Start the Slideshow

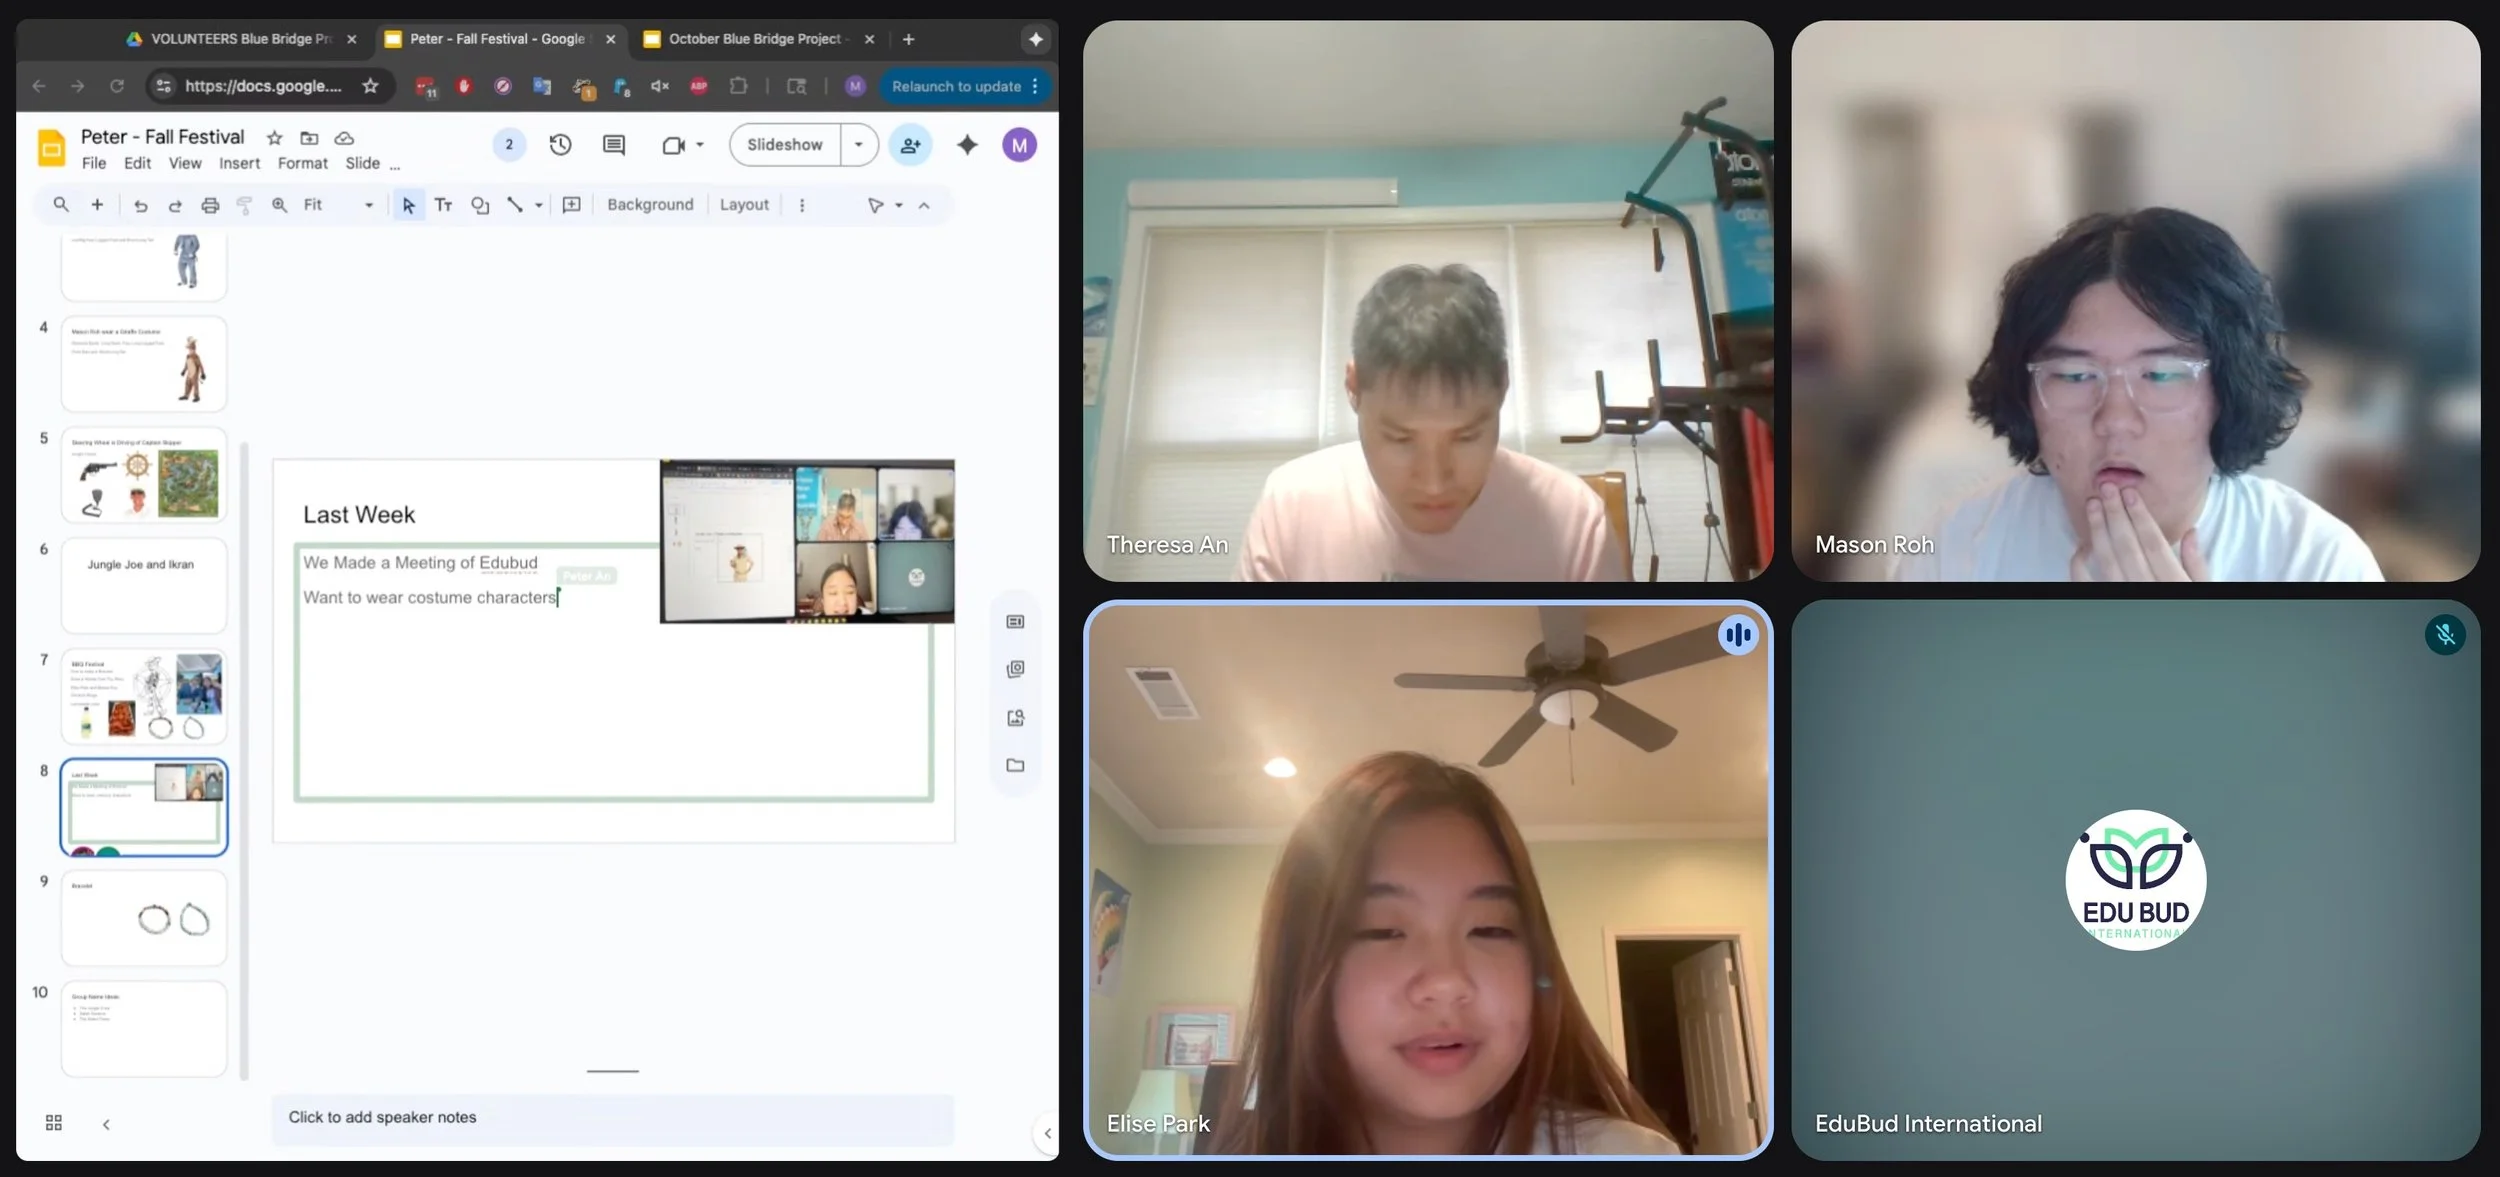point(785,145)
